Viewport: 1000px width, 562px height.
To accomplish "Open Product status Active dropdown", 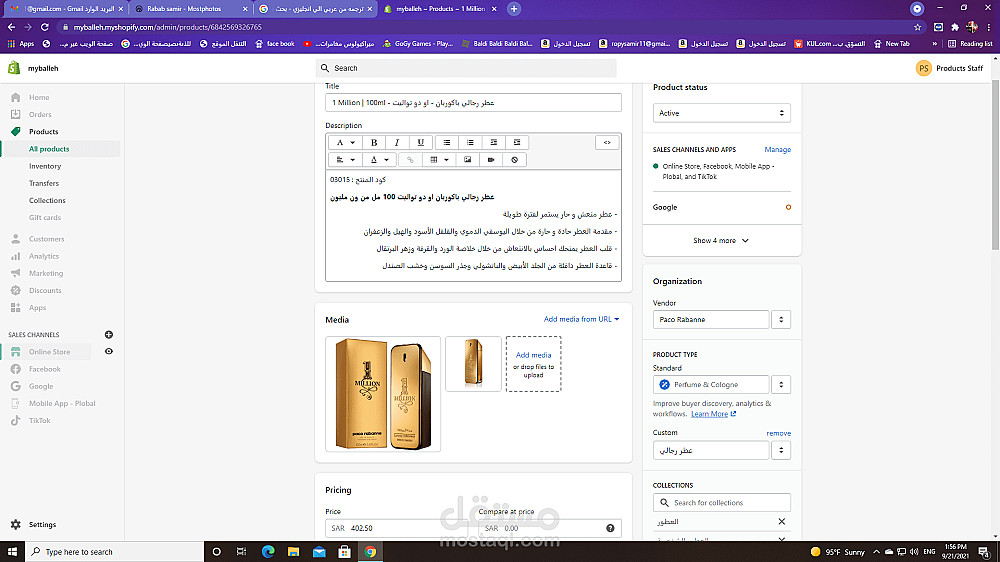I will (721, 113).
